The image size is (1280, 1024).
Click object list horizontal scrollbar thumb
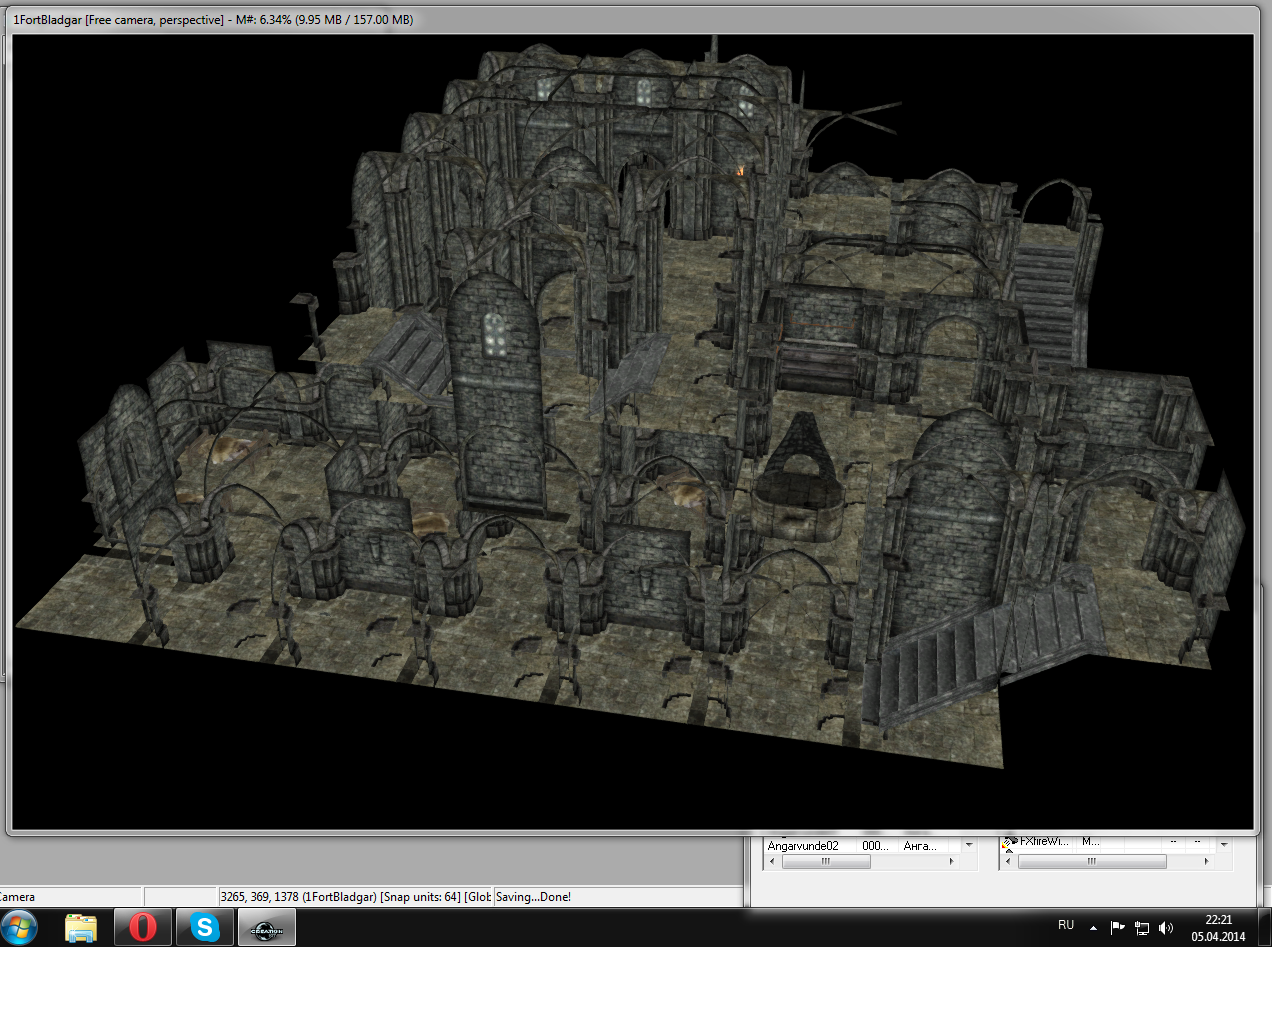pyautogui.click(x=1092, y=861)
